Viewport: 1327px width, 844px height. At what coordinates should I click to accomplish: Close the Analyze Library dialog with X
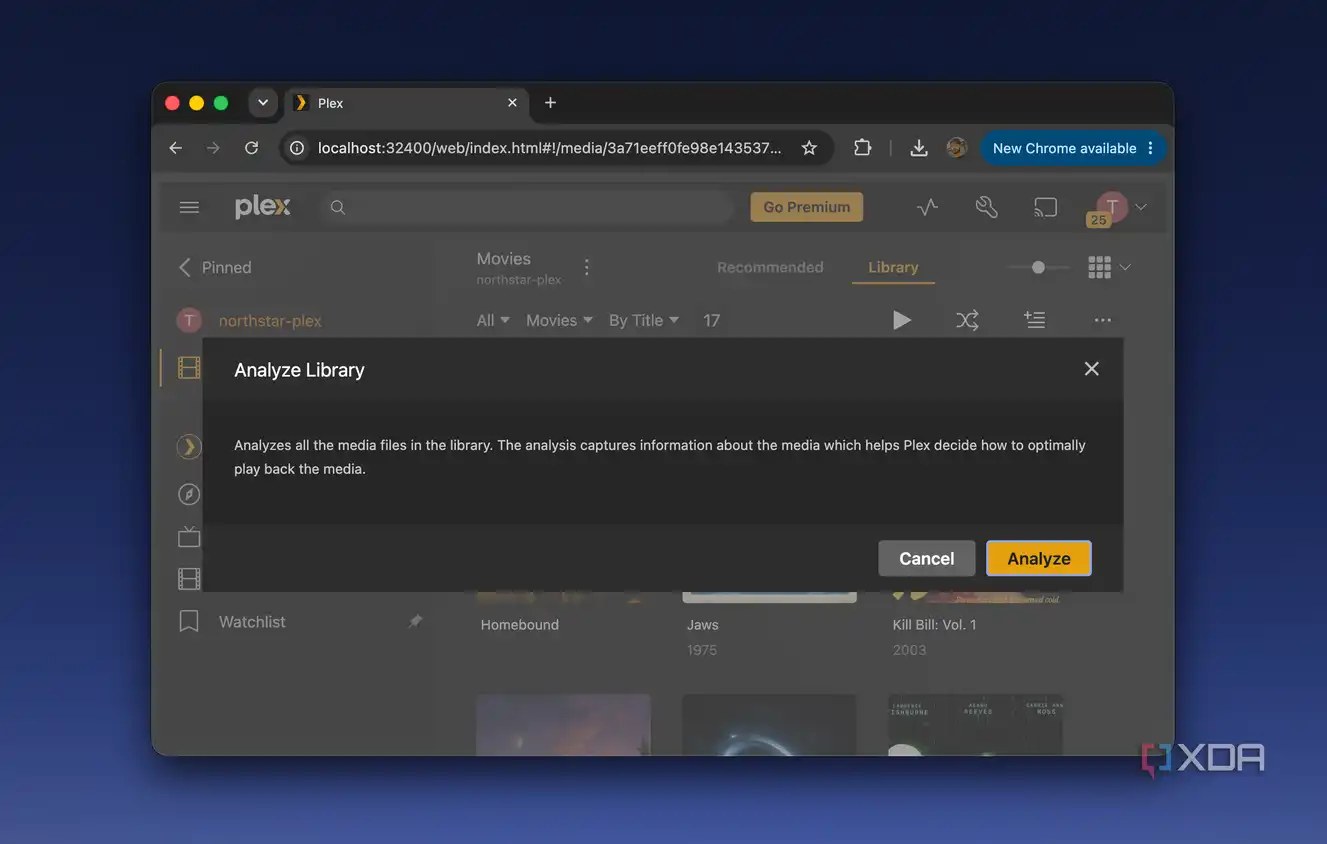tap(1091, 369)
